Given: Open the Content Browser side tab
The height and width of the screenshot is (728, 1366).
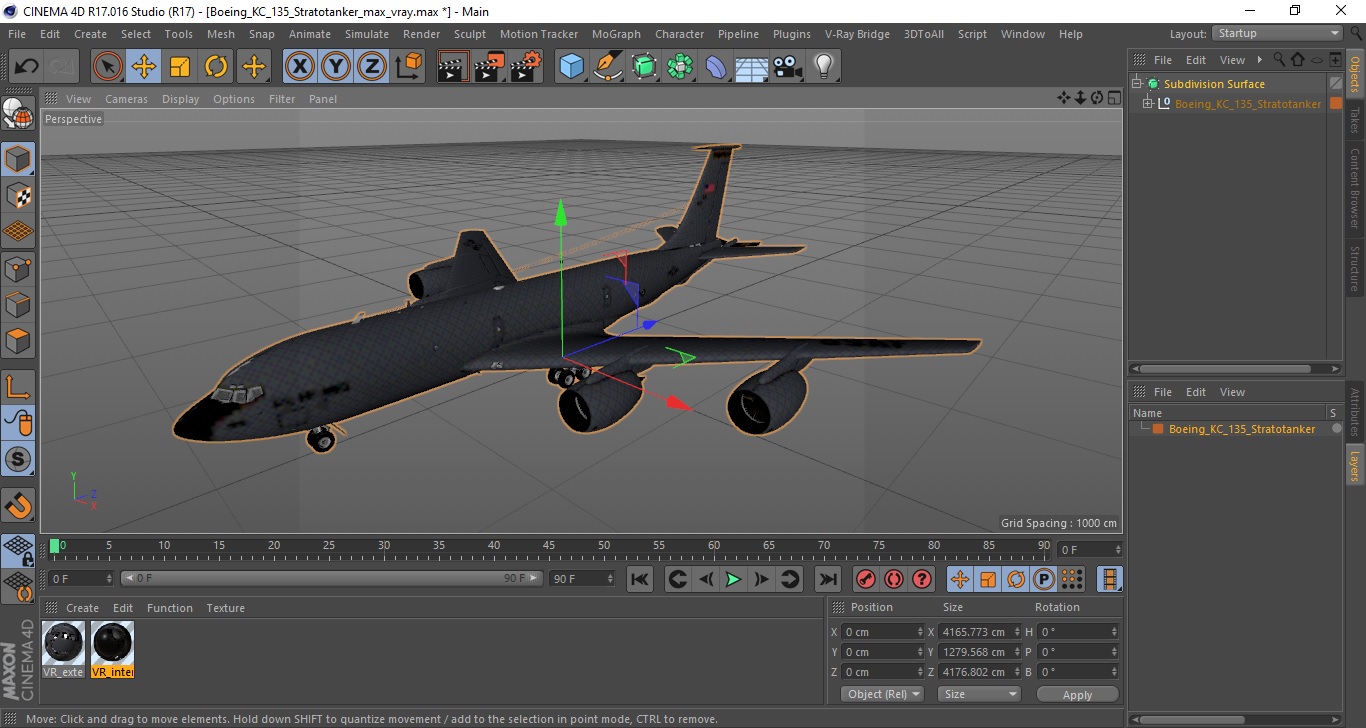Looking at the screenshot, I should (x=1355, y=188).
